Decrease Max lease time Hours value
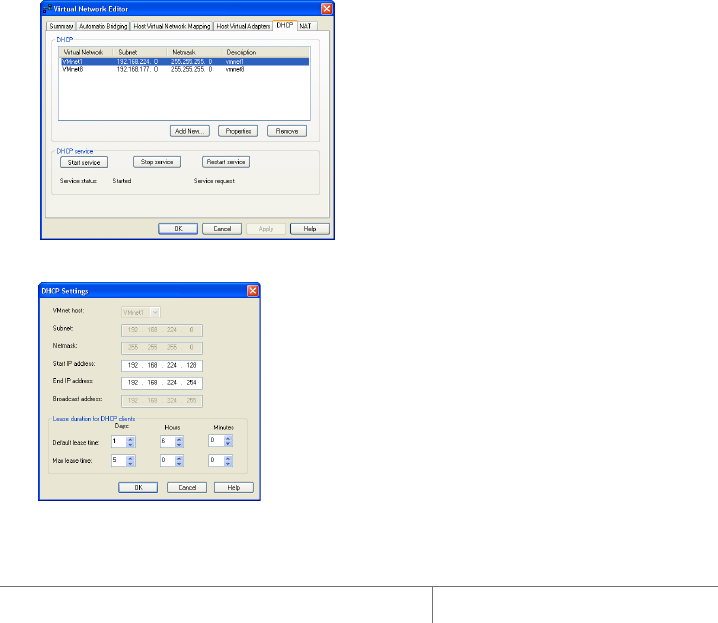 tap(180, 464)
